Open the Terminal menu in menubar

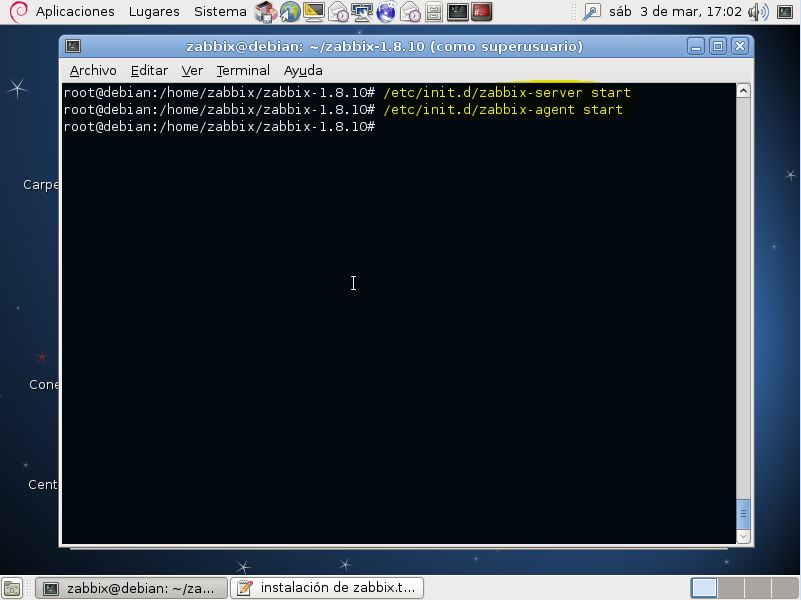[243, 71]
